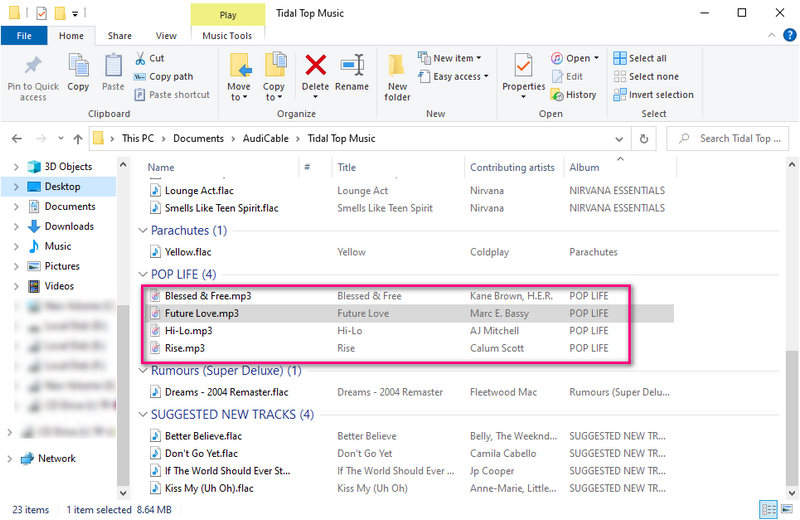This screenshot has width=800, height=520.
Task: Go up one folder level
Action: 78,138
